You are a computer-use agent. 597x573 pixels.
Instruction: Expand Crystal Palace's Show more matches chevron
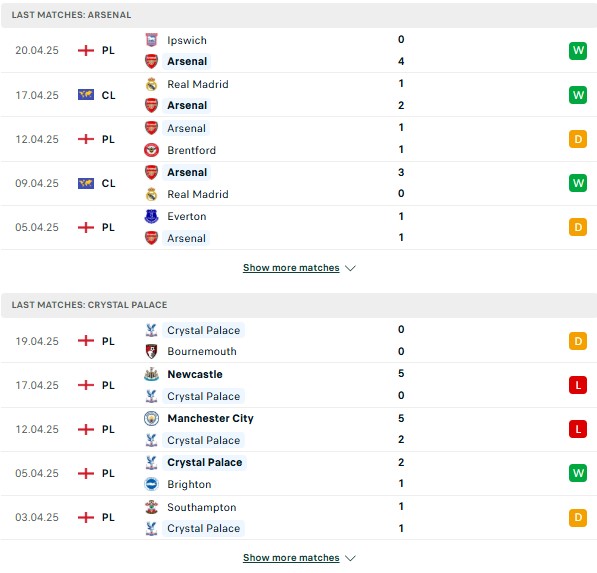pos(350,558)
